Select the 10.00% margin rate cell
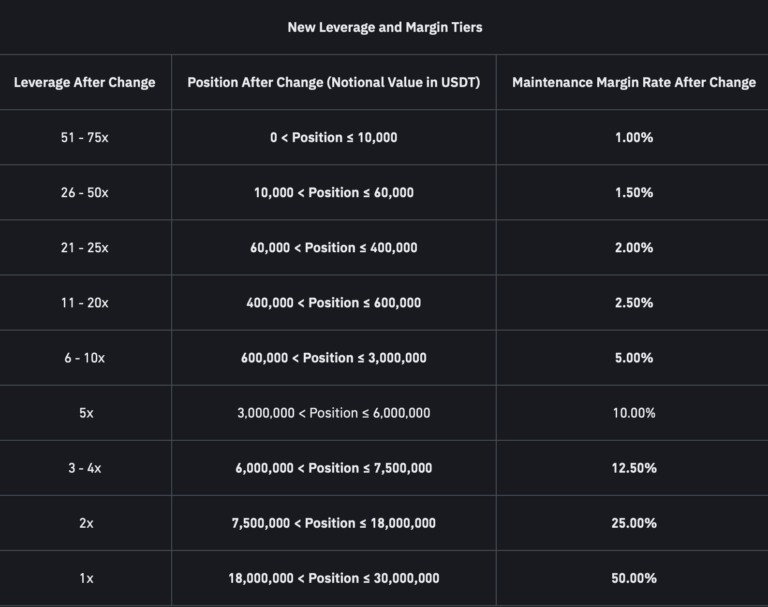 pyautogui.click(x=633, y=412)
